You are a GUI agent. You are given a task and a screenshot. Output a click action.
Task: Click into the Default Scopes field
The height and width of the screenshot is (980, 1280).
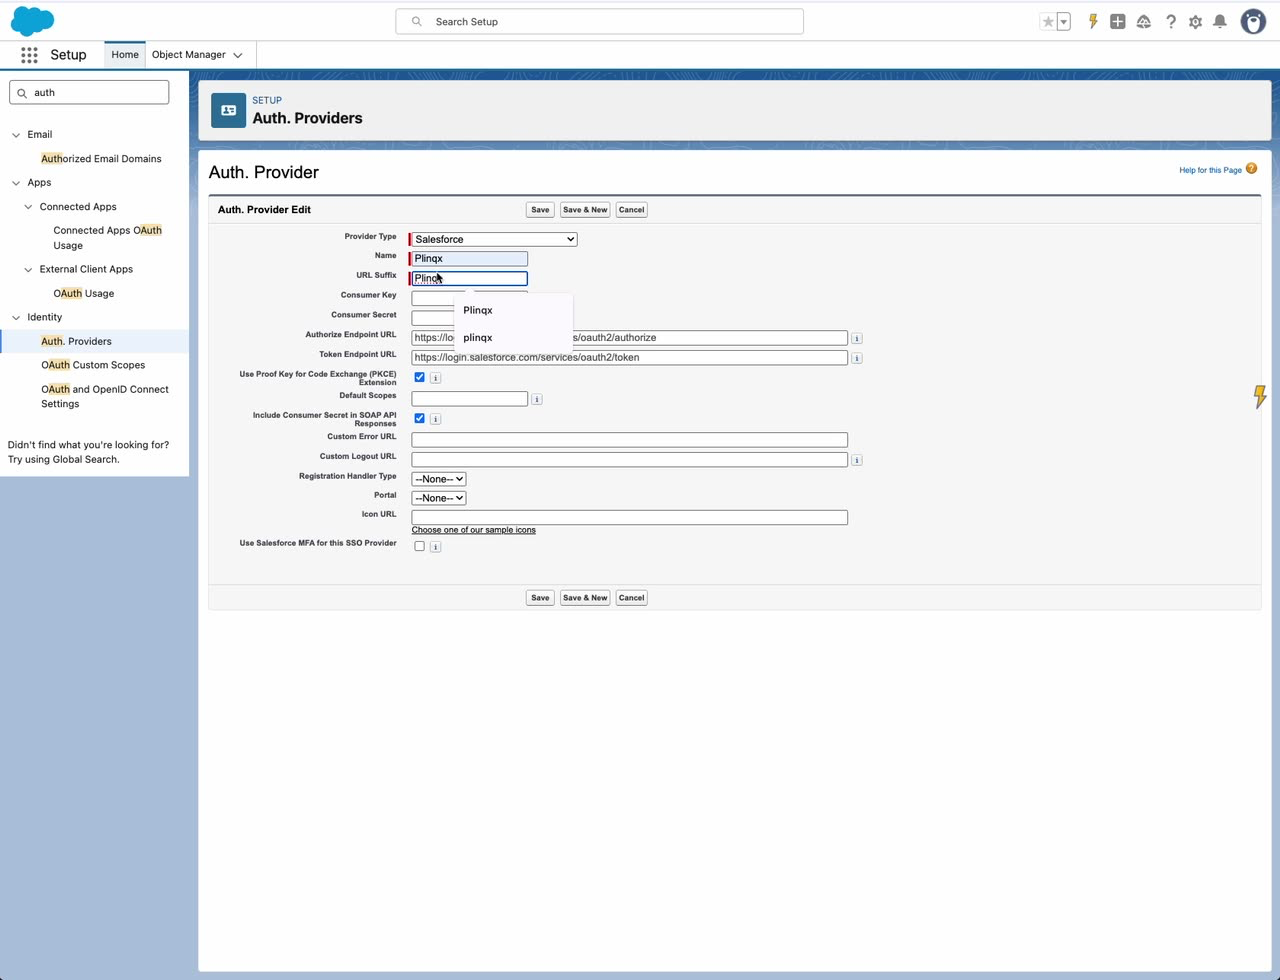(469, 399)
